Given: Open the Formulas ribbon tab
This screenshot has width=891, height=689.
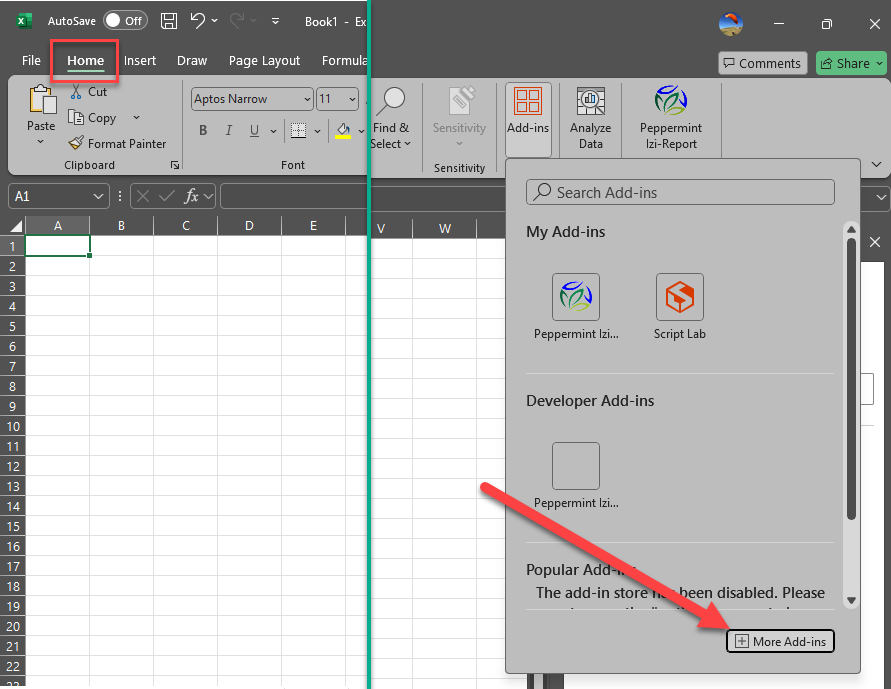Looking at the screenshot, I should (344, 60).
